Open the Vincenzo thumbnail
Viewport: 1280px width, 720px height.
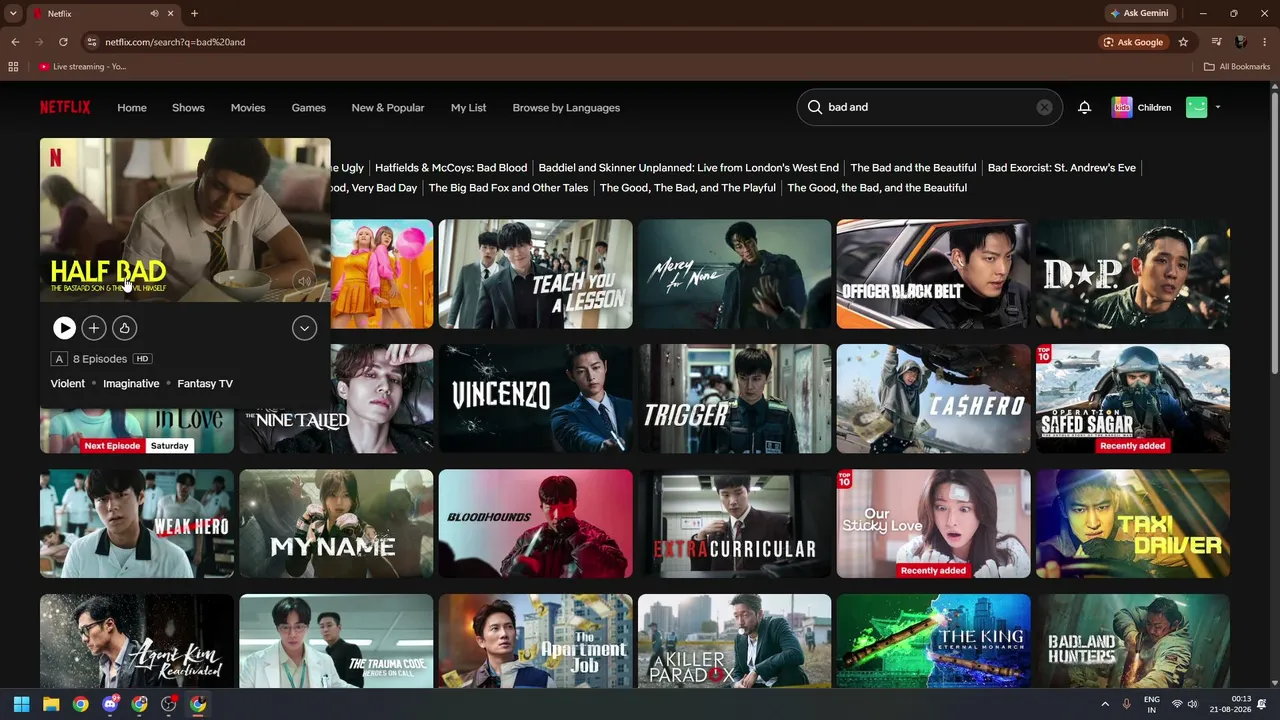click(535, 399)
